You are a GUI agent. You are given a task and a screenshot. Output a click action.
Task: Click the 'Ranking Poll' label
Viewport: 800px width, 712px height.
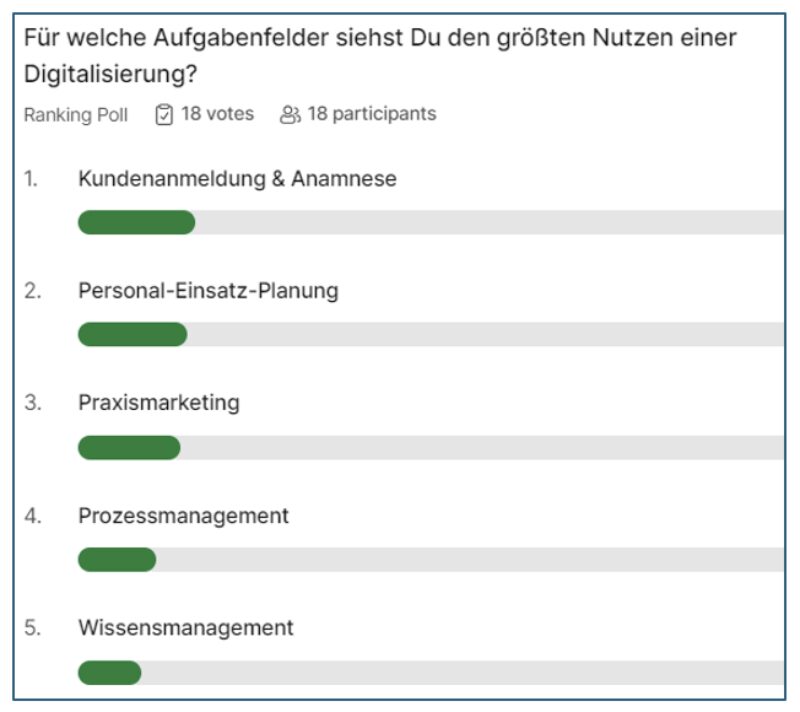(x=77, y=114)
